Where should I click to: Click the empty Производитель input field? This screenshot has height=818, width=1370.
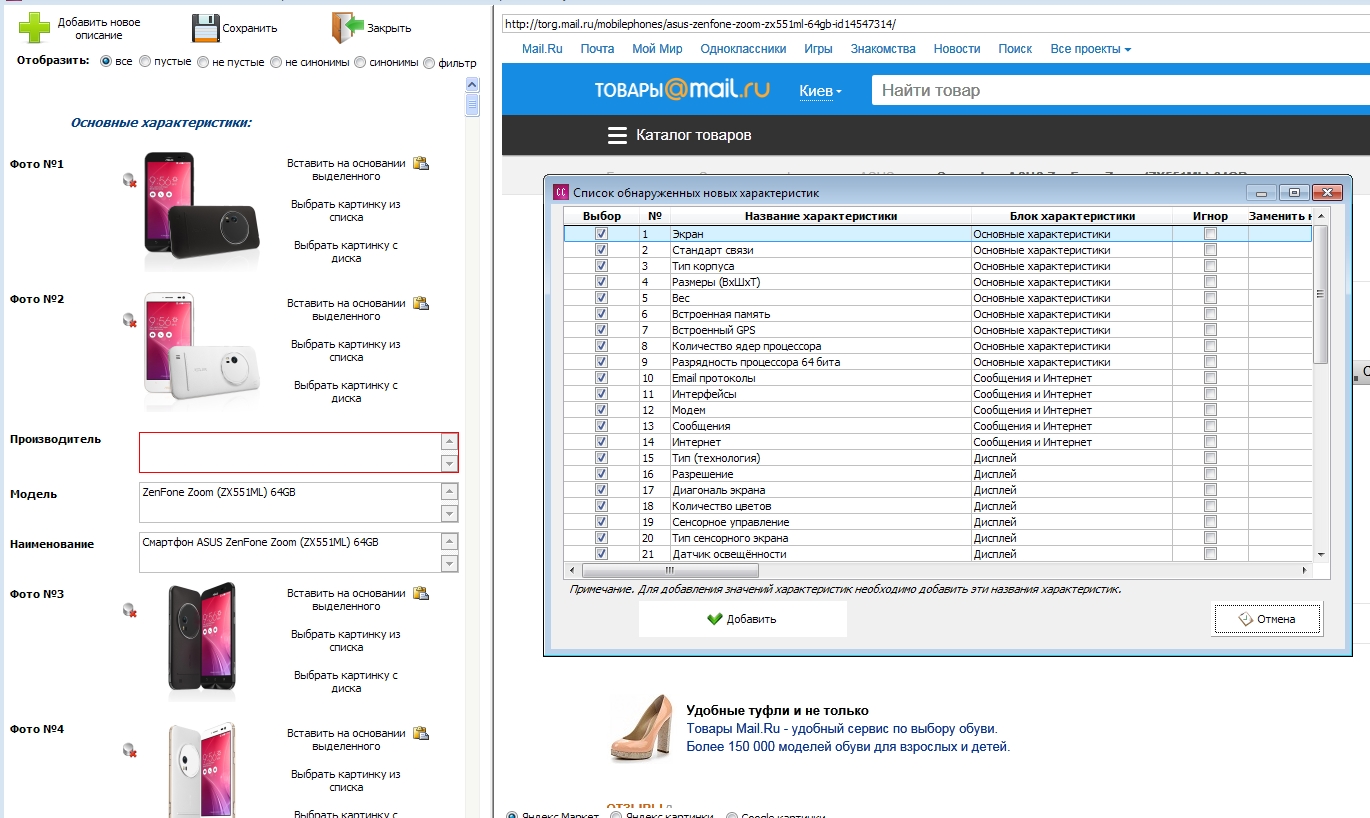[290, 452]
